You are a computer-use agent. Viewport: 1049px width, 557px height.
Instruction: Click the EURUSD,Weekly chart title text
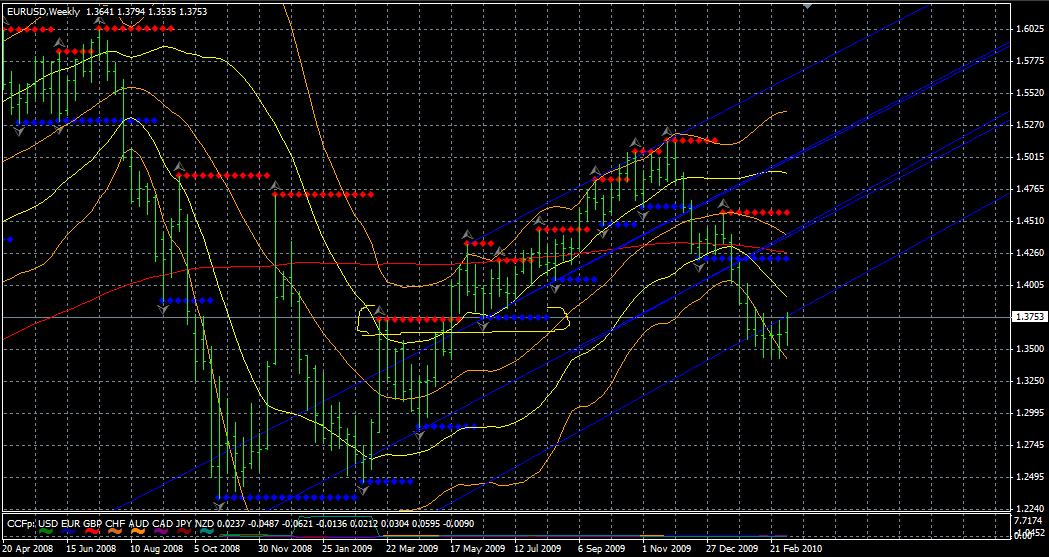pyautogui.click(x=43, y=11)
